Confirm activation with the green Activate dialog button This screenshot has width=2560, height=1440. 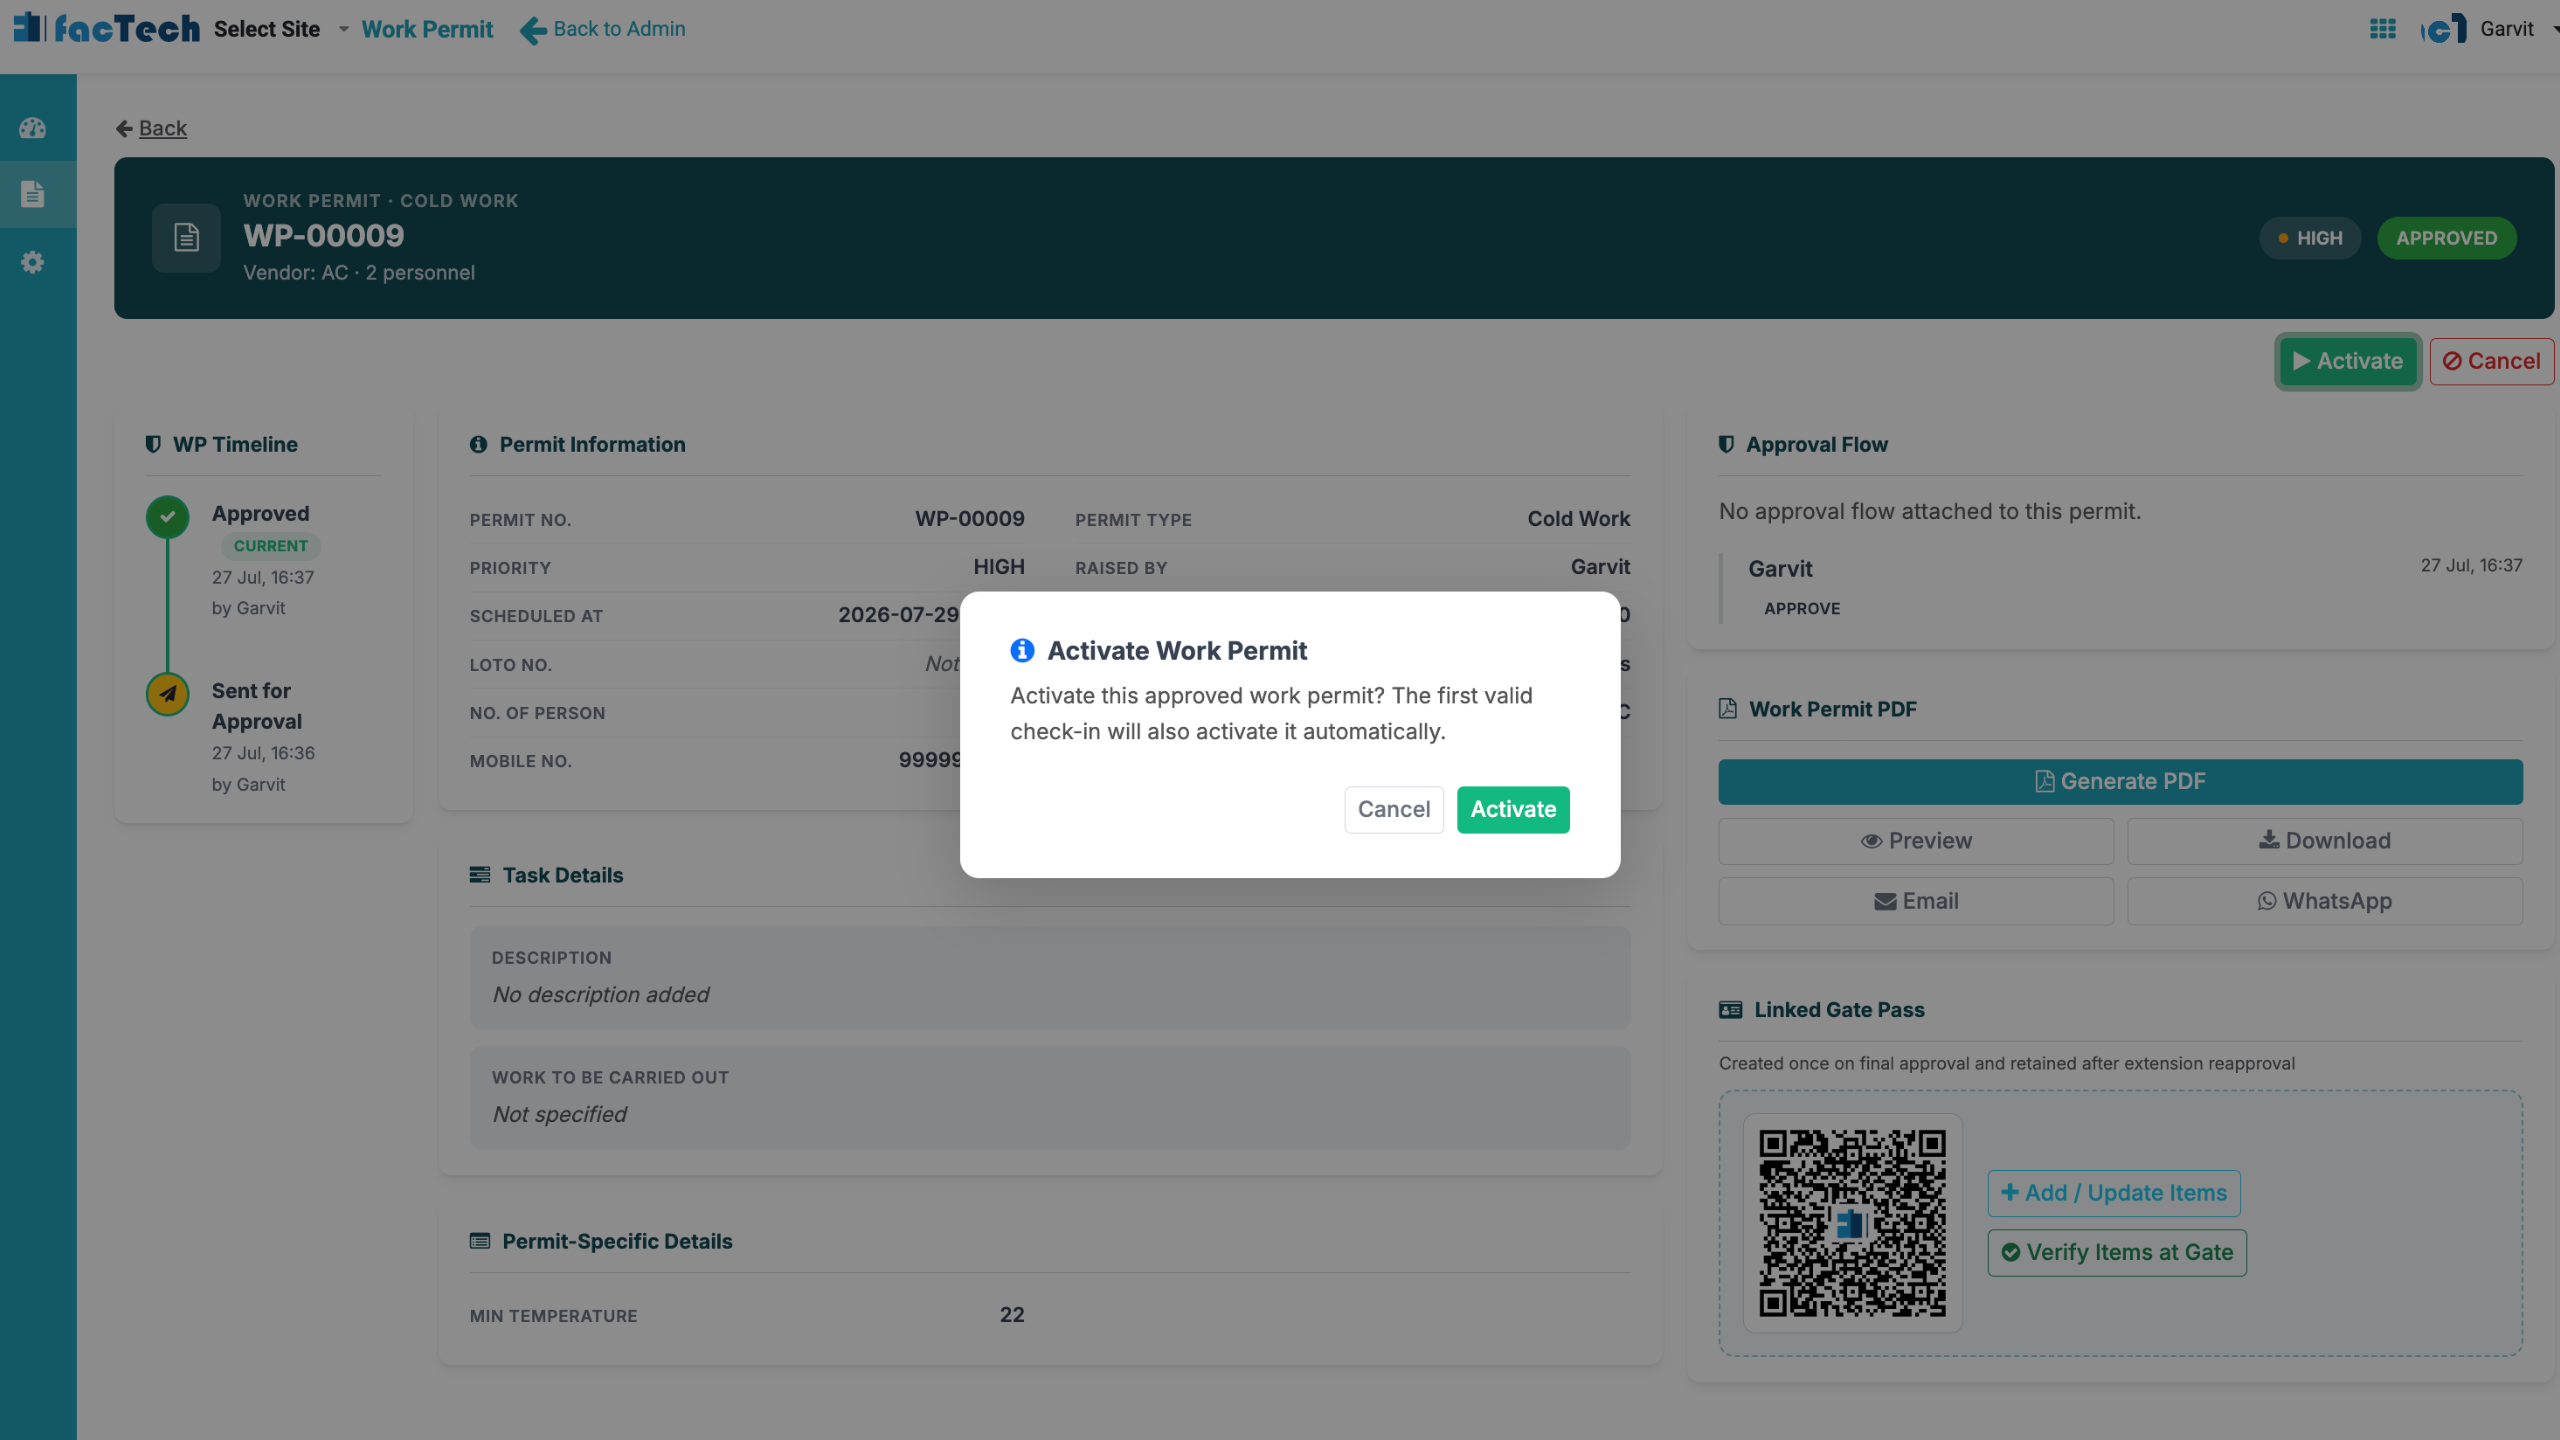click(1513, 809)
